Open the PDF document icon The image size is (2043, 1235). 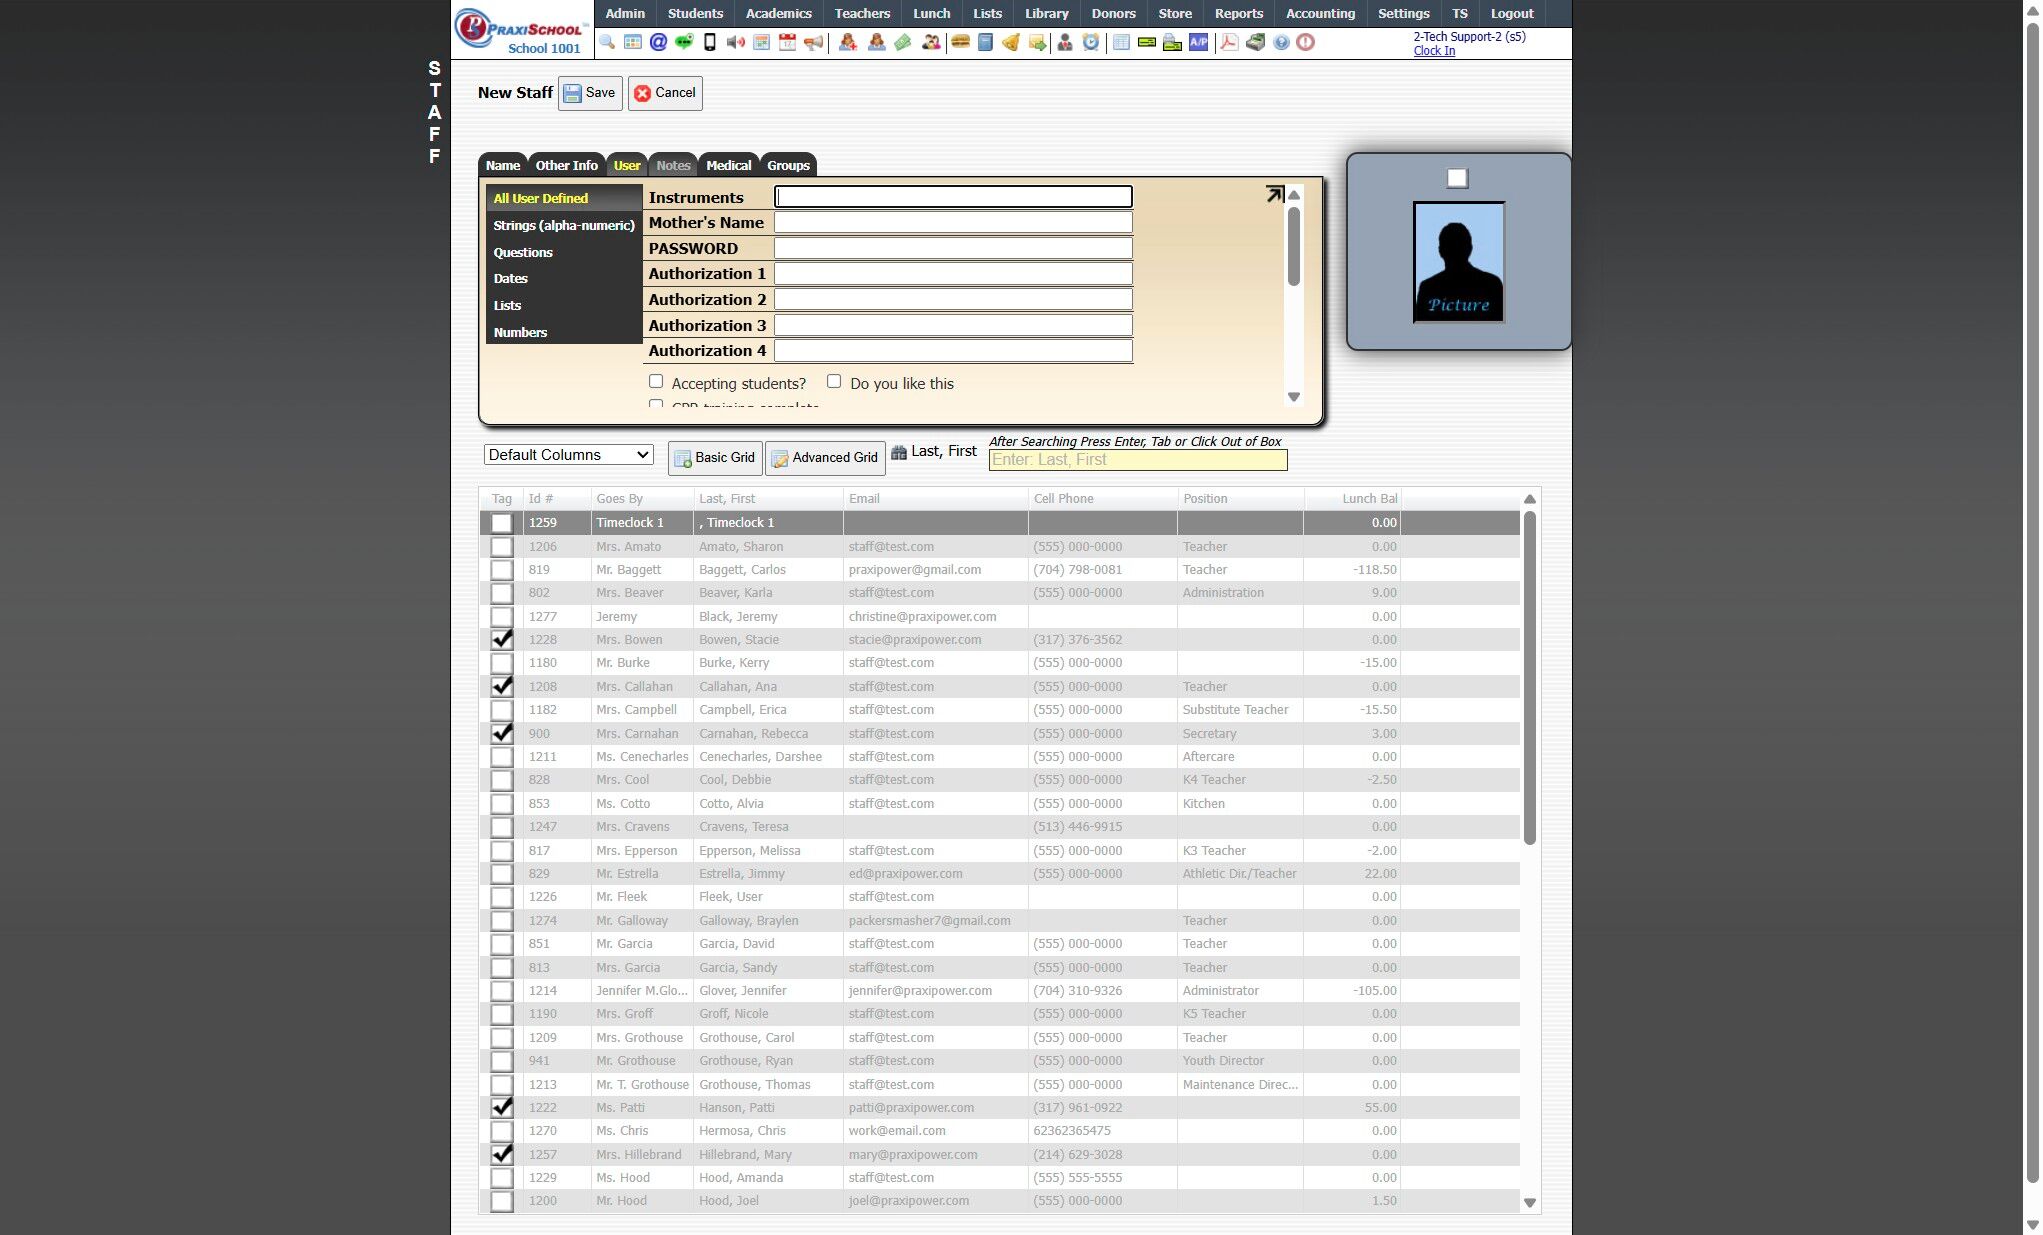pos(1229,42)
